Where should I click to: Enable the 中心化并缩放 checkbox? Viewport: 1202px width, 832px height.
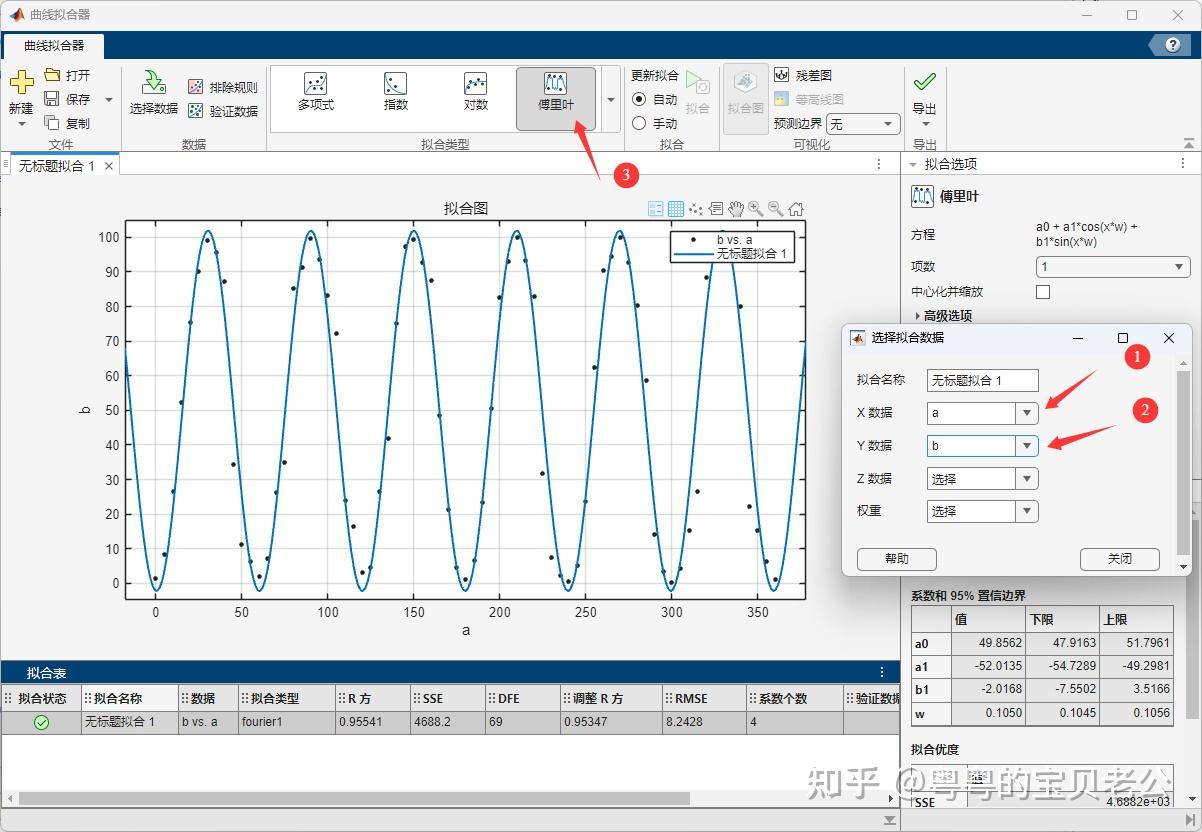coord(1043,291)
